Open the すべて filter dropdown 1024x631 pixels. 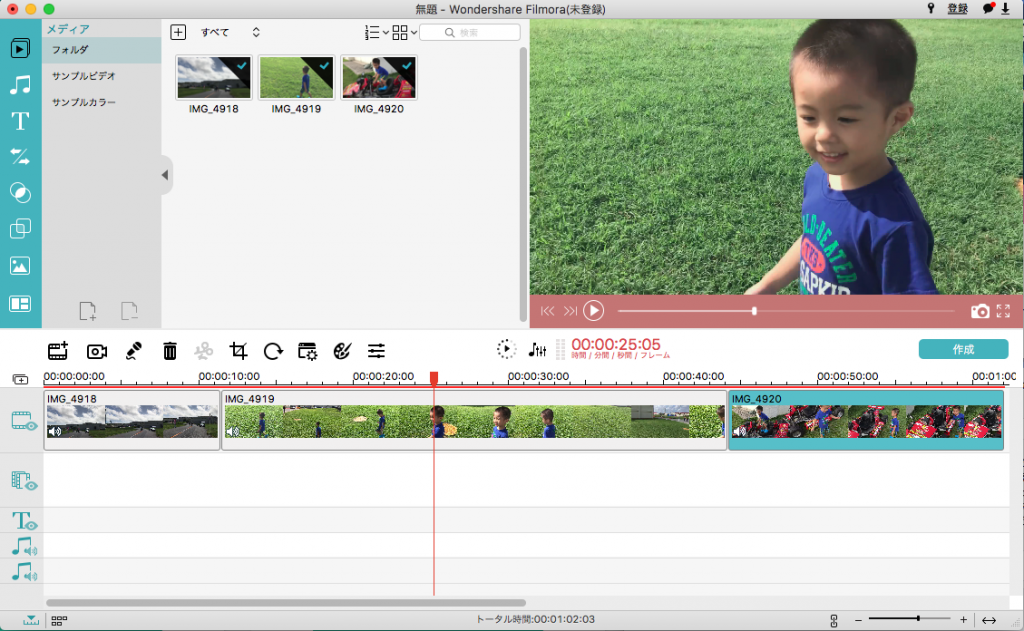231,33
